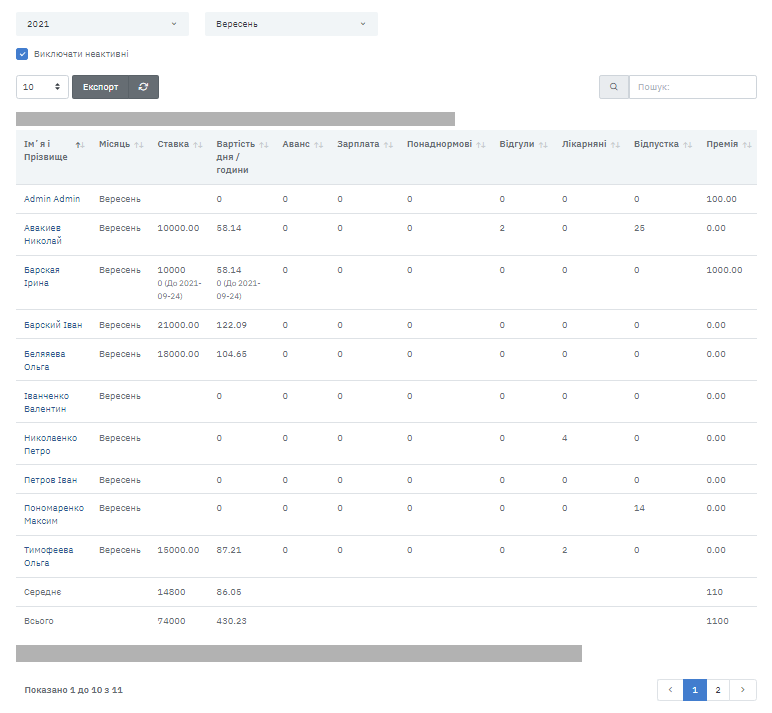
Task: Sort by Відпустка column arrows
Action: [x=688, y=145]
